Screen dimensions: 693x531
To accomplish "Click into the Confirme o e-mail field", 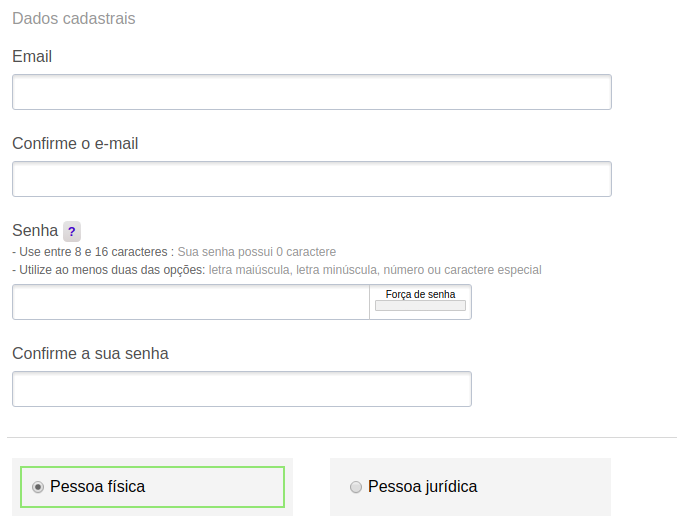I will [x=311, y=179].
